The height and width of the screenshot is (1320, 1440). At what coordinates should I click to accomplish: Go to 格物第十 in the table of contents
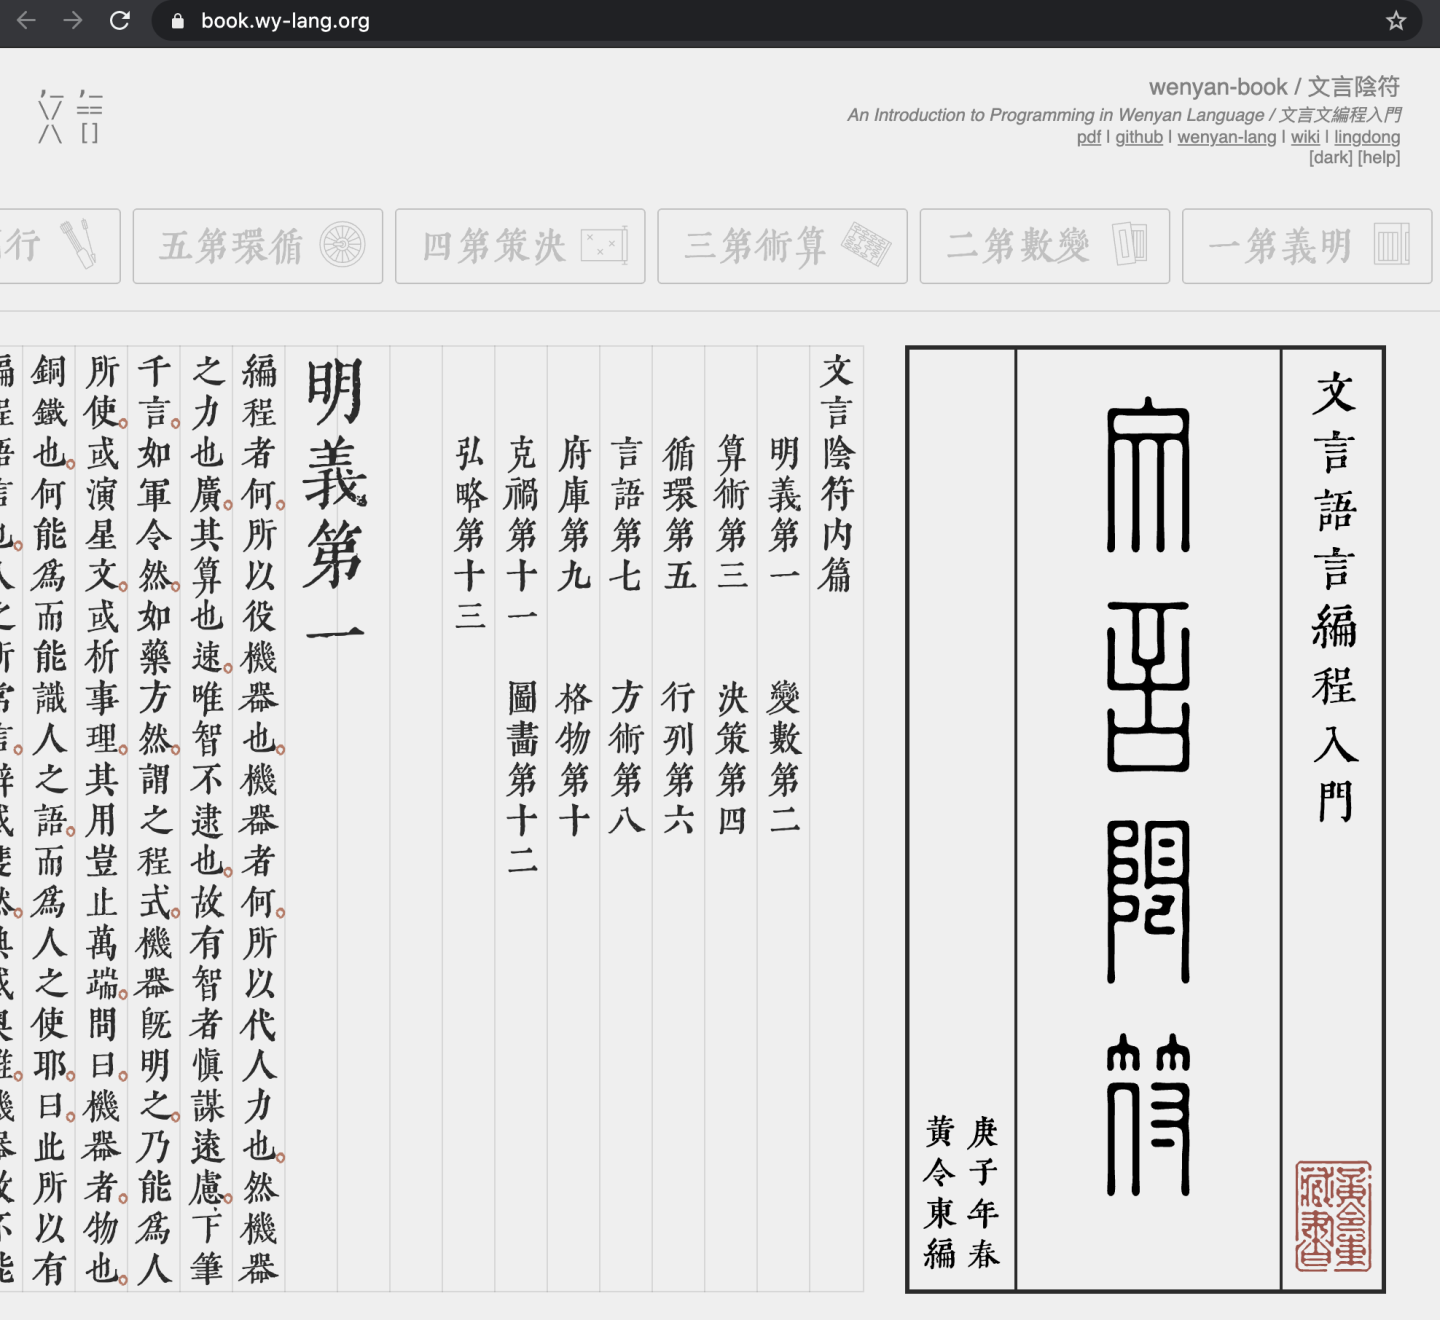(x=574, y=758)
